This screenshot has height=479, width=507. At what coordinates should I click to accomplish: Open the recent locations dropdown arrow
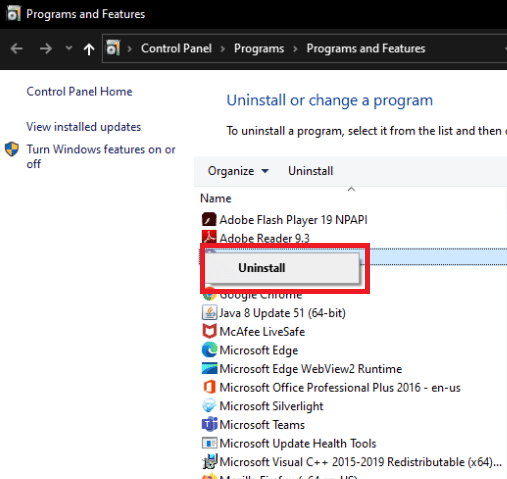(69, 48)
